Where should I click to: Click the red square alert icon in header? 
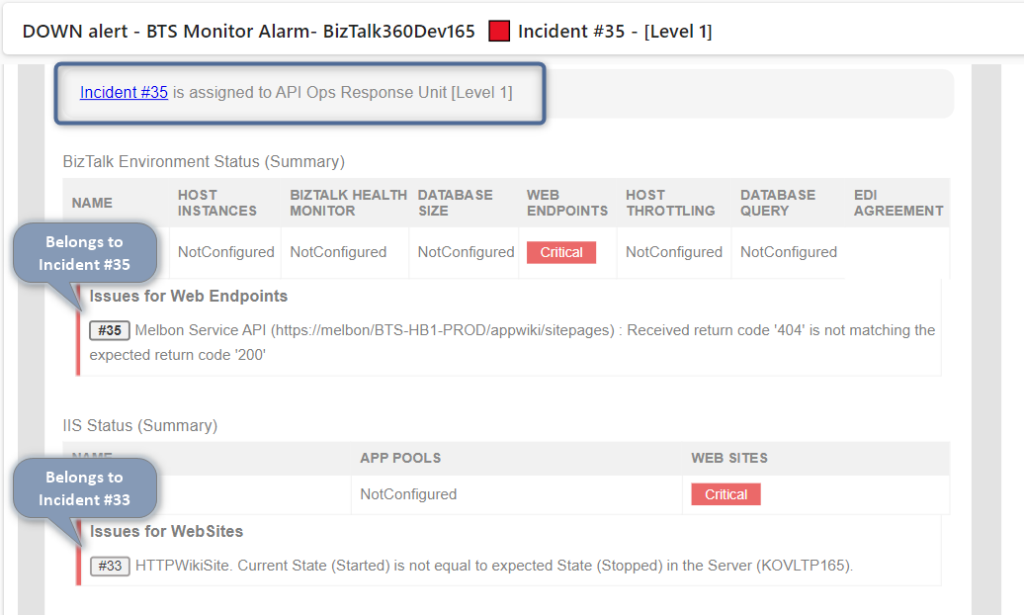point(498,30)
